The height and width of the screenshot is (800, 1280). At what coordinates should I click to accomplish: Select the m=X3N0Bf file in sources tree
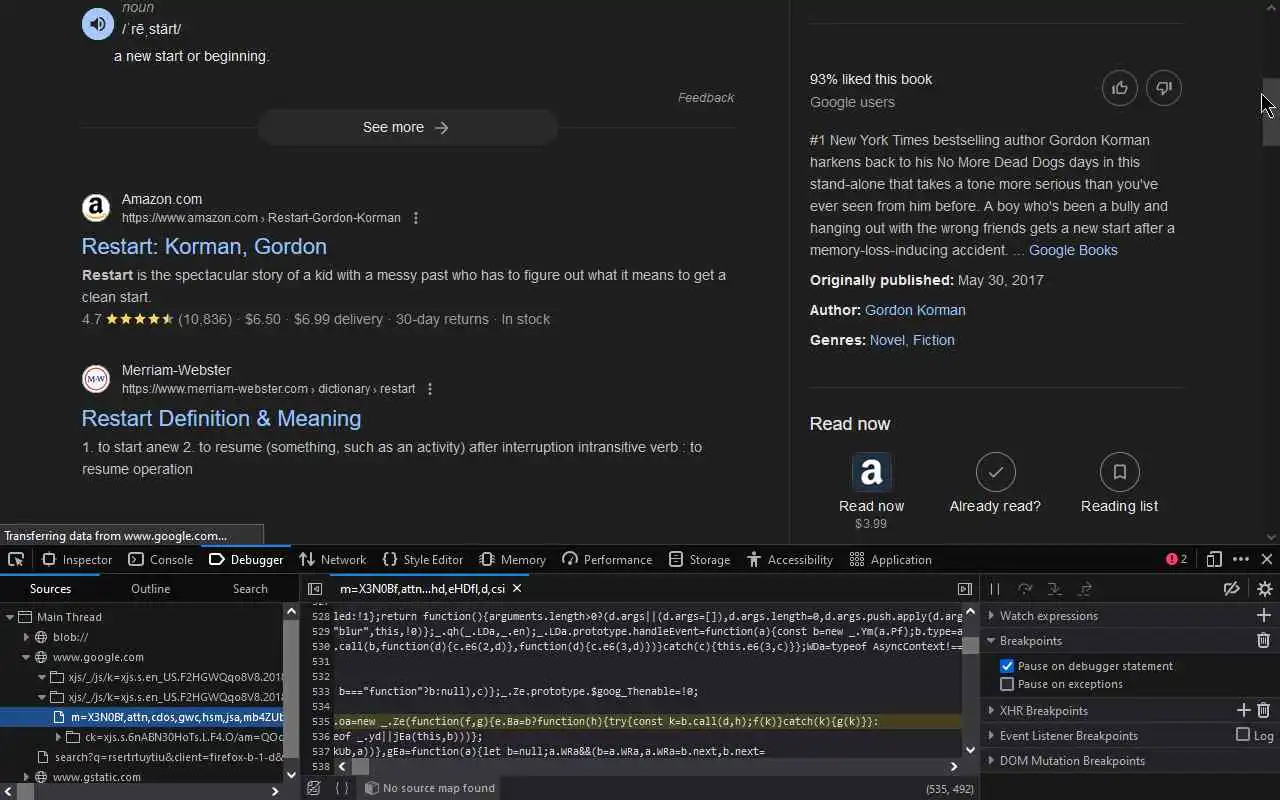142,717
